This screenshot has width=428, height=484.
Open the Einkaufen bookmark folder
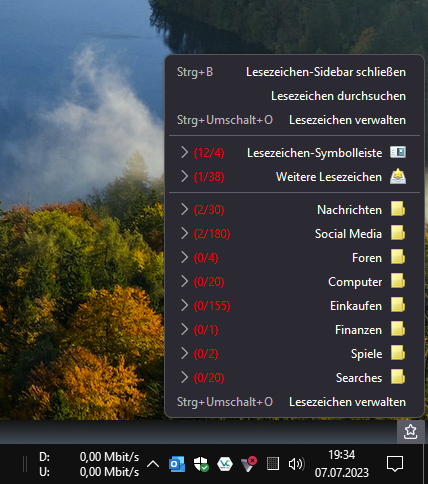pos(294,306)
